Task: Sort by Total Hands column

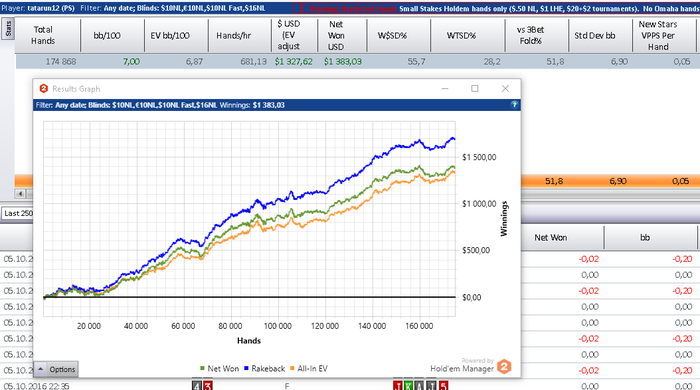Action: pos(48,35)
